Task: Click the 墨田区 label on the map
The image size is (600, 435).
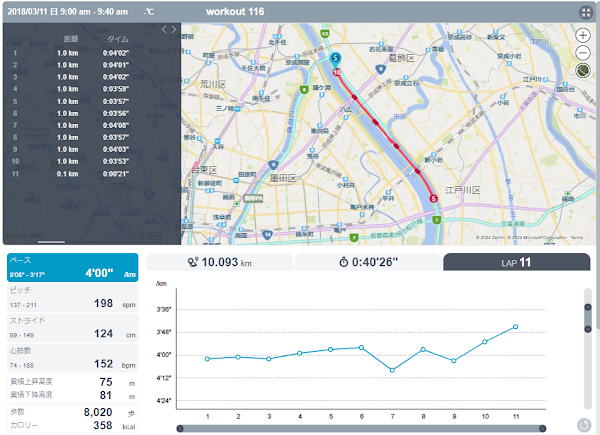Action: pyautogui.click(x=283, y=178)
